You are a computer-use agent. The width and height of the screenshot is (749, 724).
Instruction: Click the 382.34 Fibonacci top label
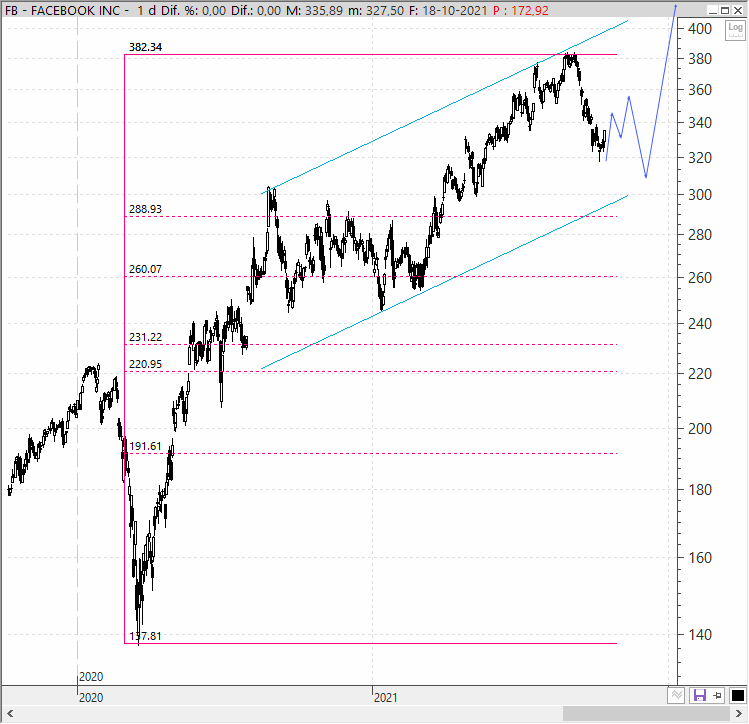pyautogui.click(x=145, y=47)
